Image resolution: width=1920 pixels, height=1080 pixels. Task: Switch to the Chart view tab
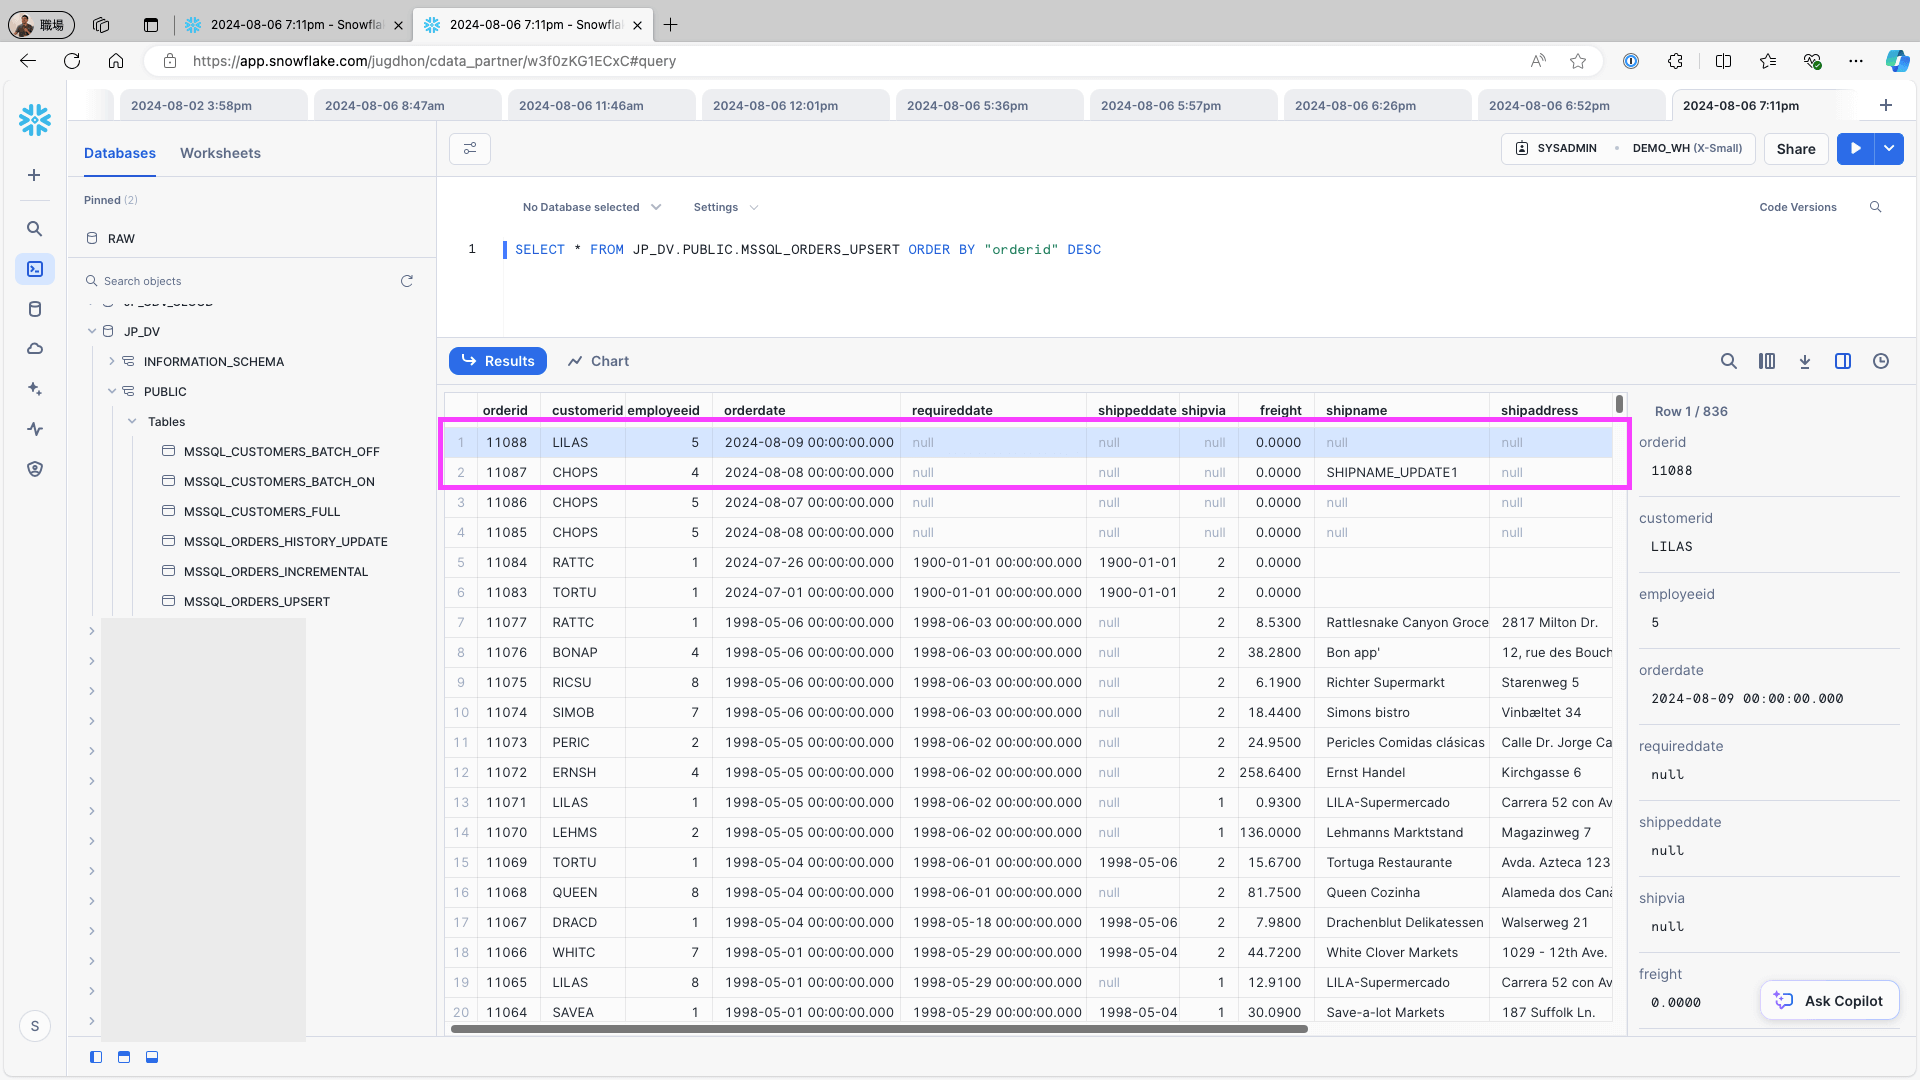point(598,361)
